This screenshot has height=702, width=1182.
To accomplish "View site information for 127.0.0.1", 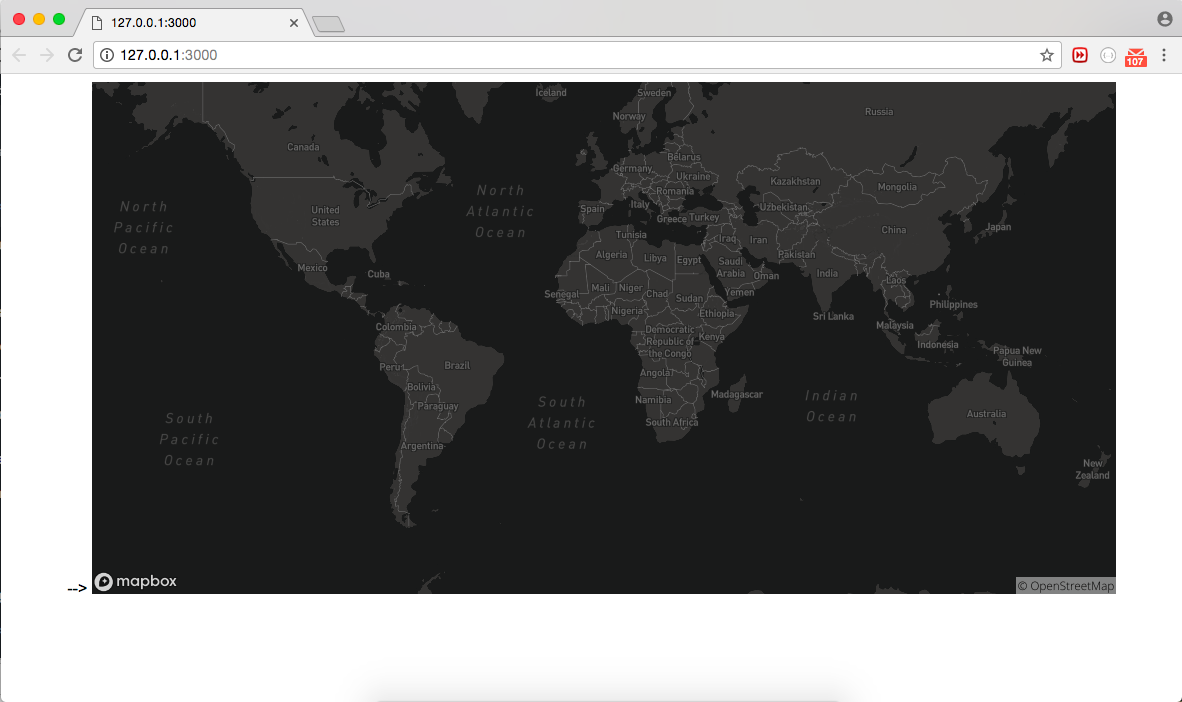I will pyautogui.click(x=107, y=55).
